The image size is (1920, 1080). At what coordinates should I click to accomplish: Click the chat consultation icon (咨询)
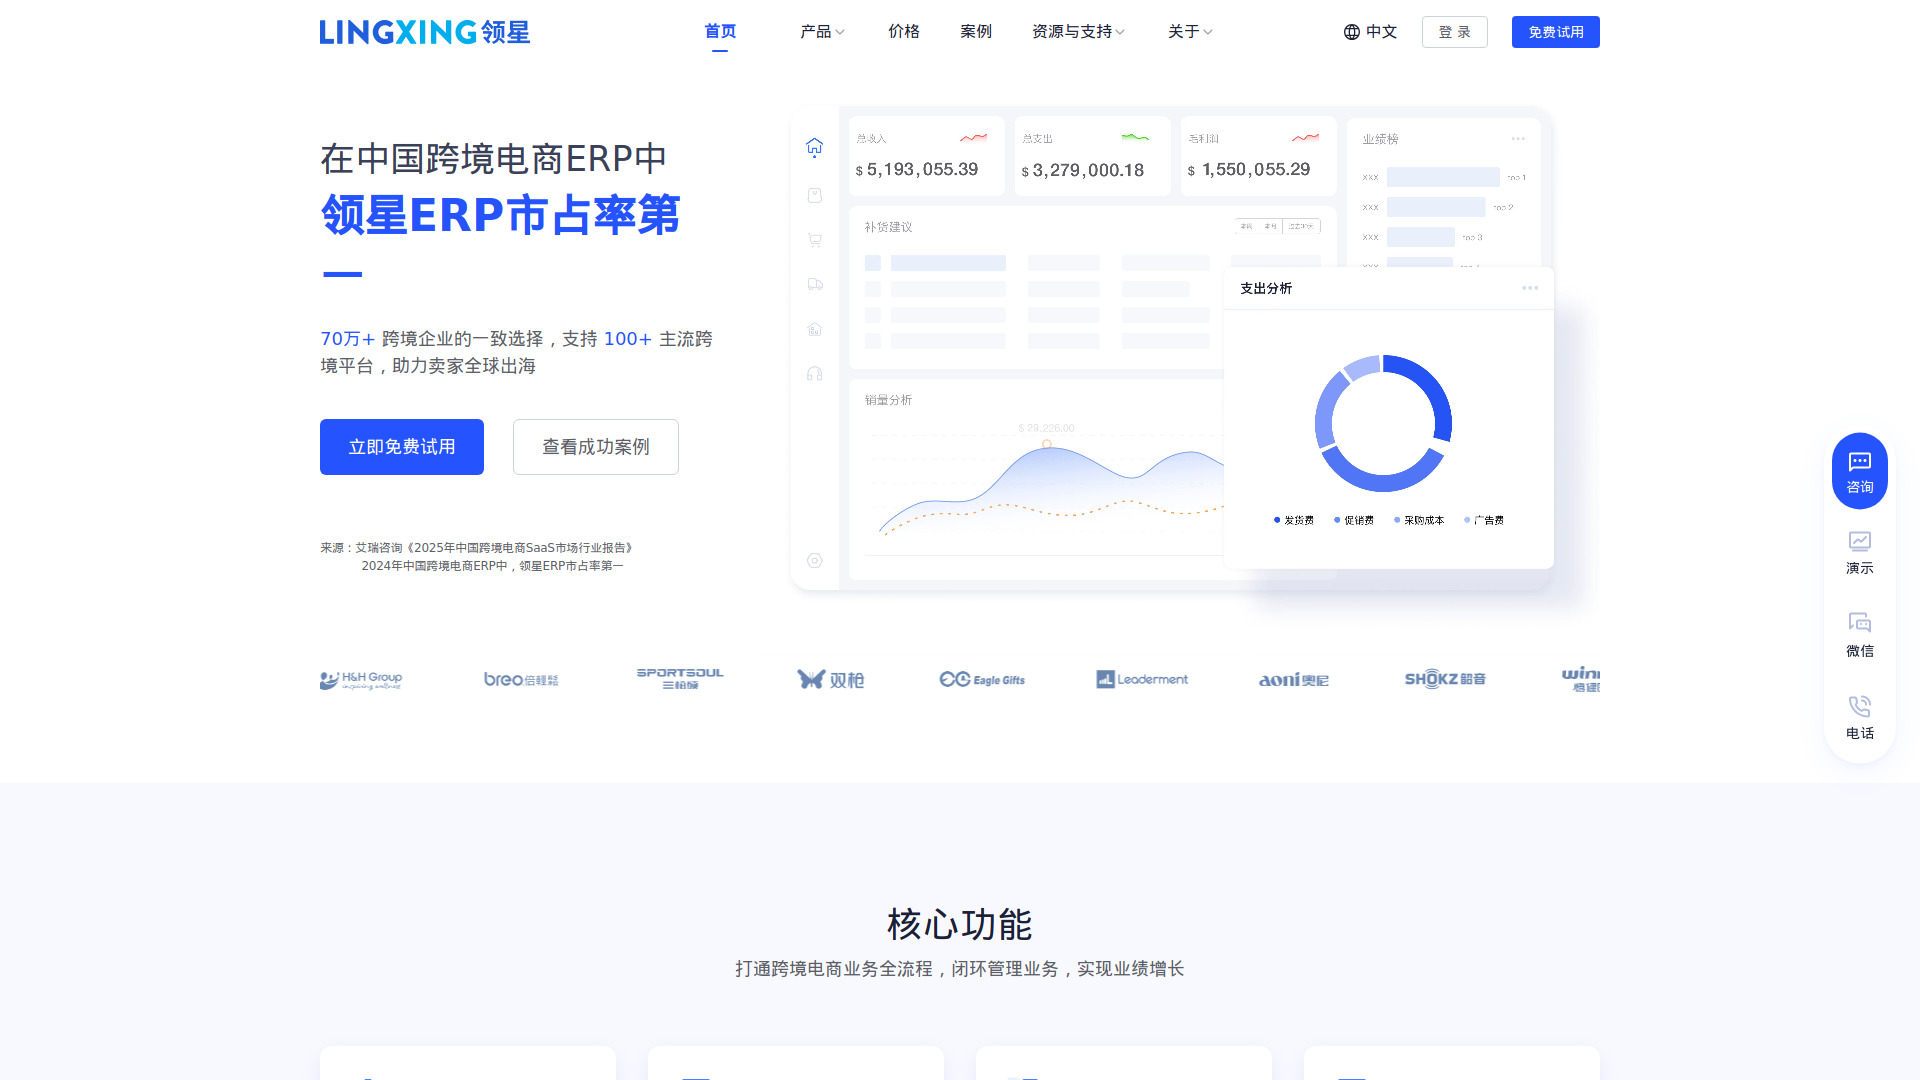tap(1859, 463)
